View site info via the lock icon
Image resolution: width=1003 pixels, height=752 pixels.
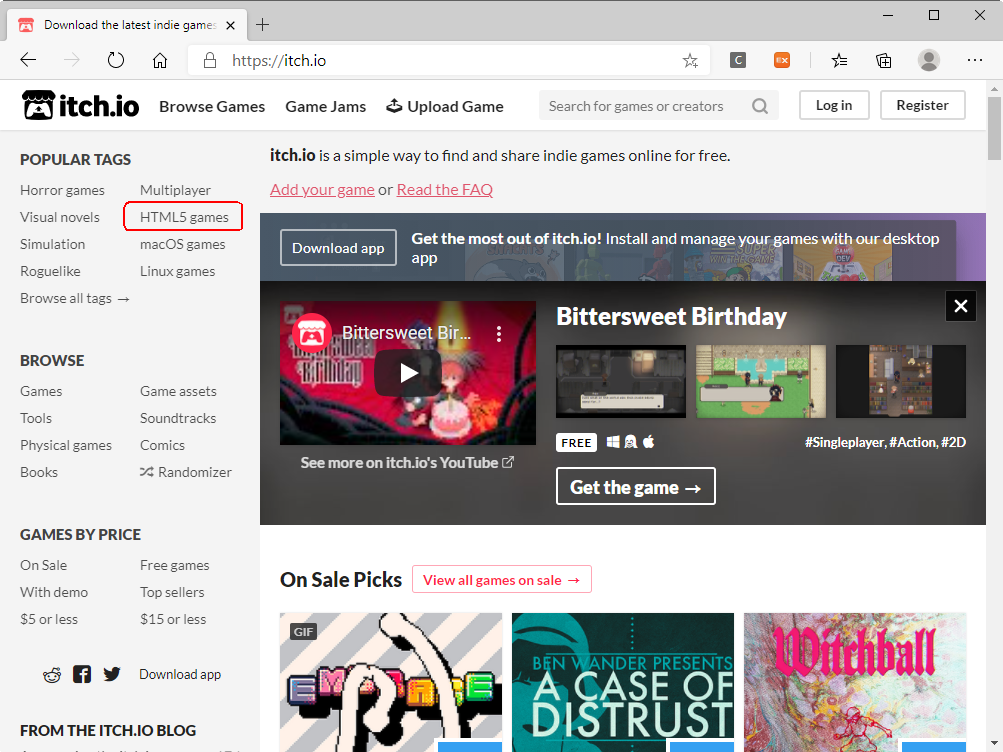coord(209,60)
